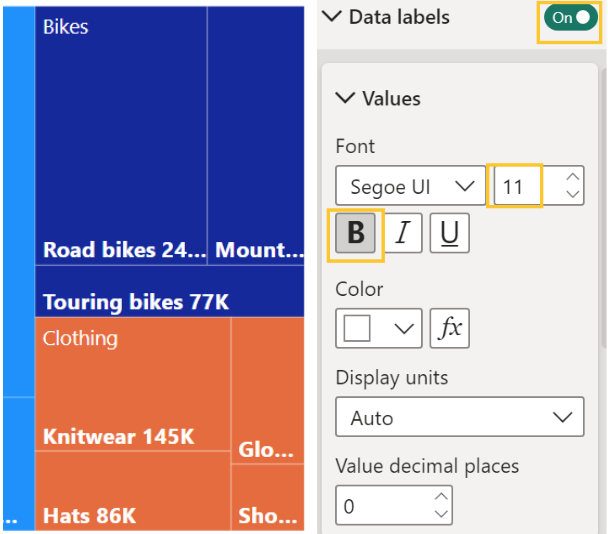Increase value decimal places with up arrow
The image size is (608, 534).
coord(441,497)
